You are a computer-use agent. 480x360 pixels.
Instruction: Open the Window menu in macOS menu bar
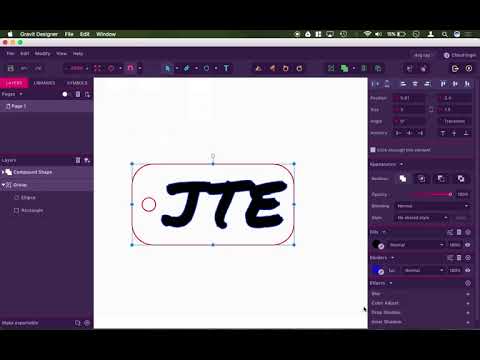click(x=106, y=34)
